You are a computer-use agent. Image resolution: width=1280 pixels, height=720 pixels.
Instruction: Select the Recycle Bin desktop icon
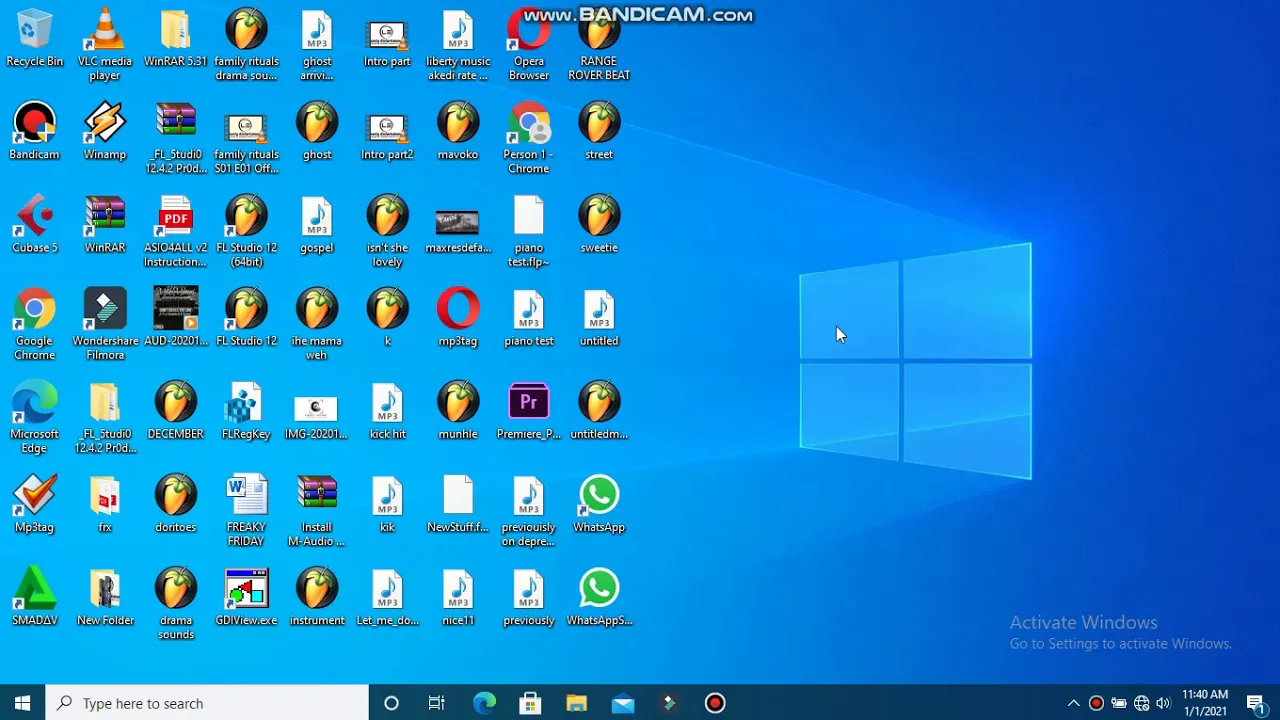click(x=34, y=39)
